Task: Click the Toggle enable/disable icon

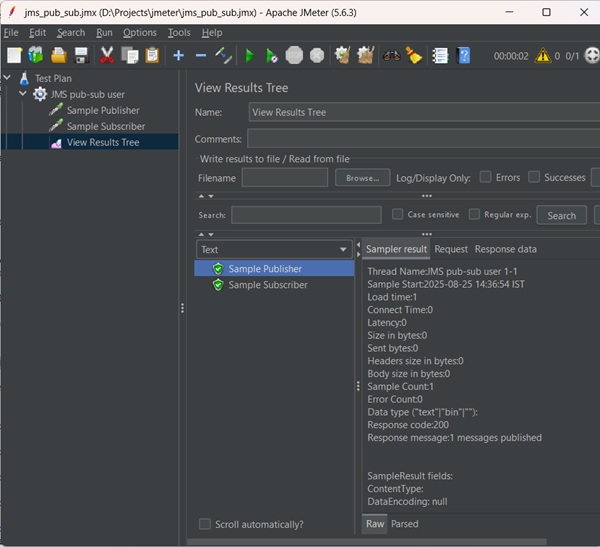Action: coord(223,56)
